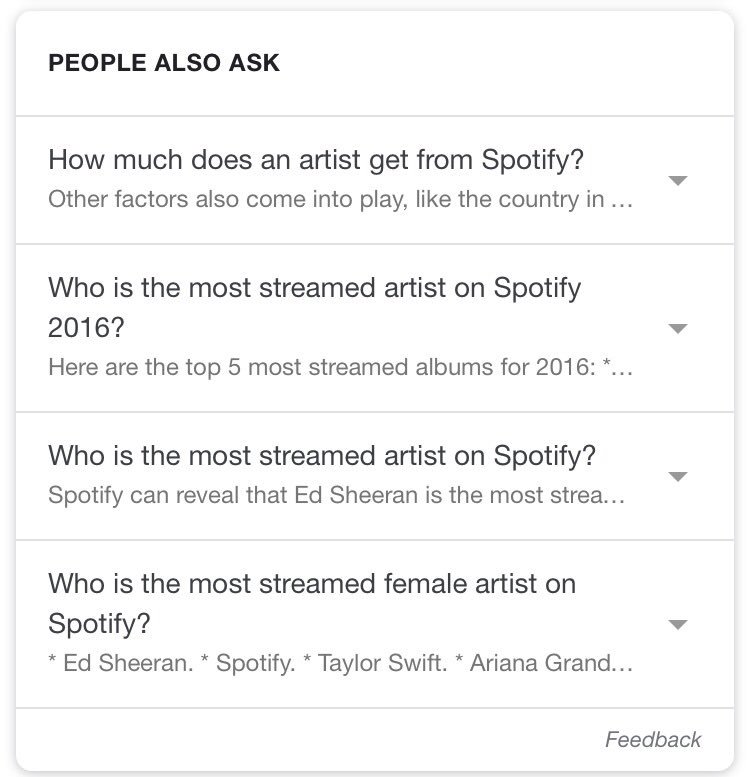Expand arrow next to Ed Sheeran snippet question
Image resolution: width=750 pixels, height=777 pixels.
[677, 476]
